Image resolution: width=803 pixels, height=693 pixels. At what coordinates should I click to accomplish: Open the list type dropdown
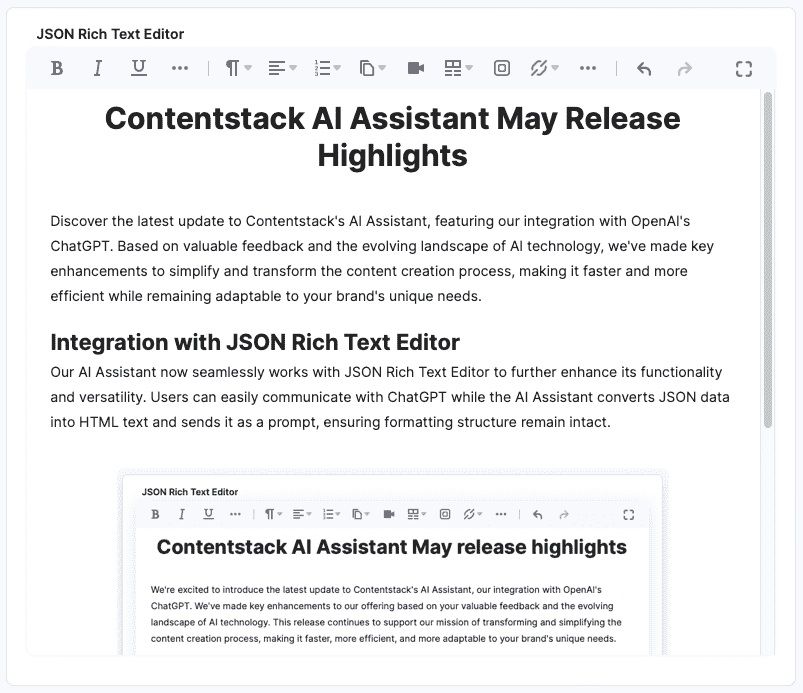327,68
